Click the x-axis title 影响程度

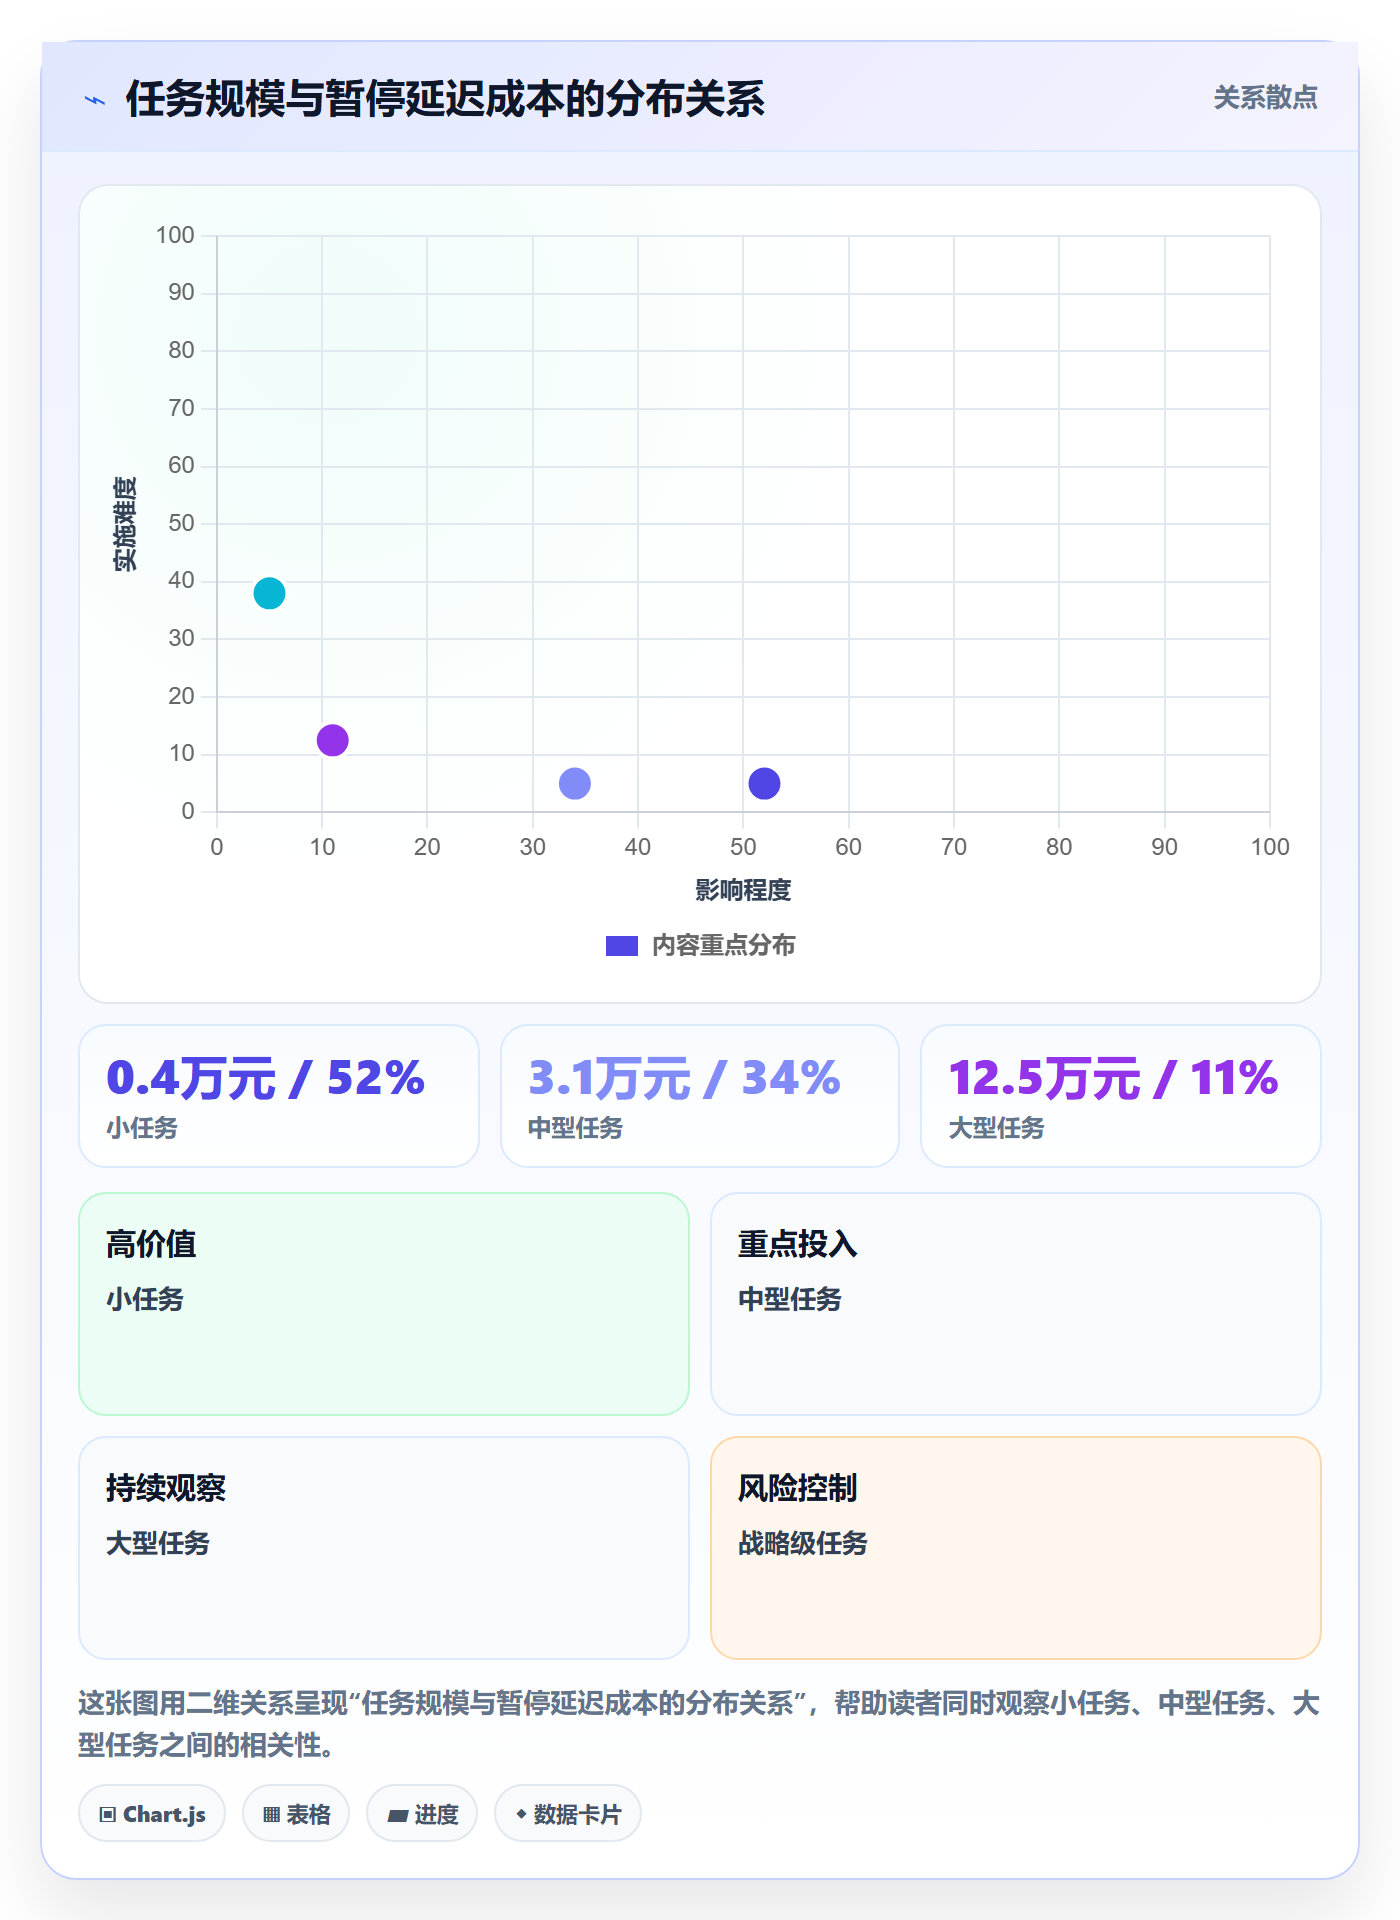(x=743, y=890)
